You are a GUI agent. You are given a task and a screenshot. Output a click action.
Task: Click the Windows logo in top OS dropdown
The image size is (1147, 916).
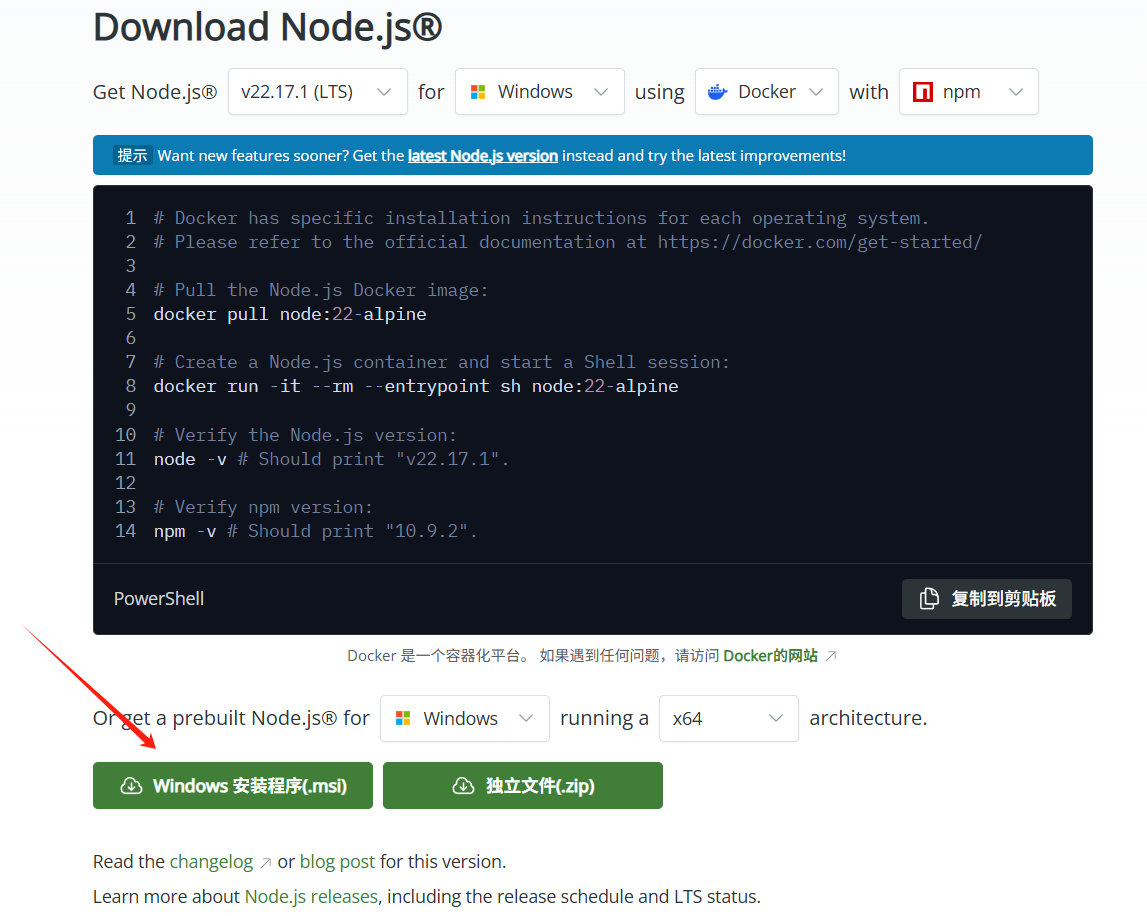478,92
